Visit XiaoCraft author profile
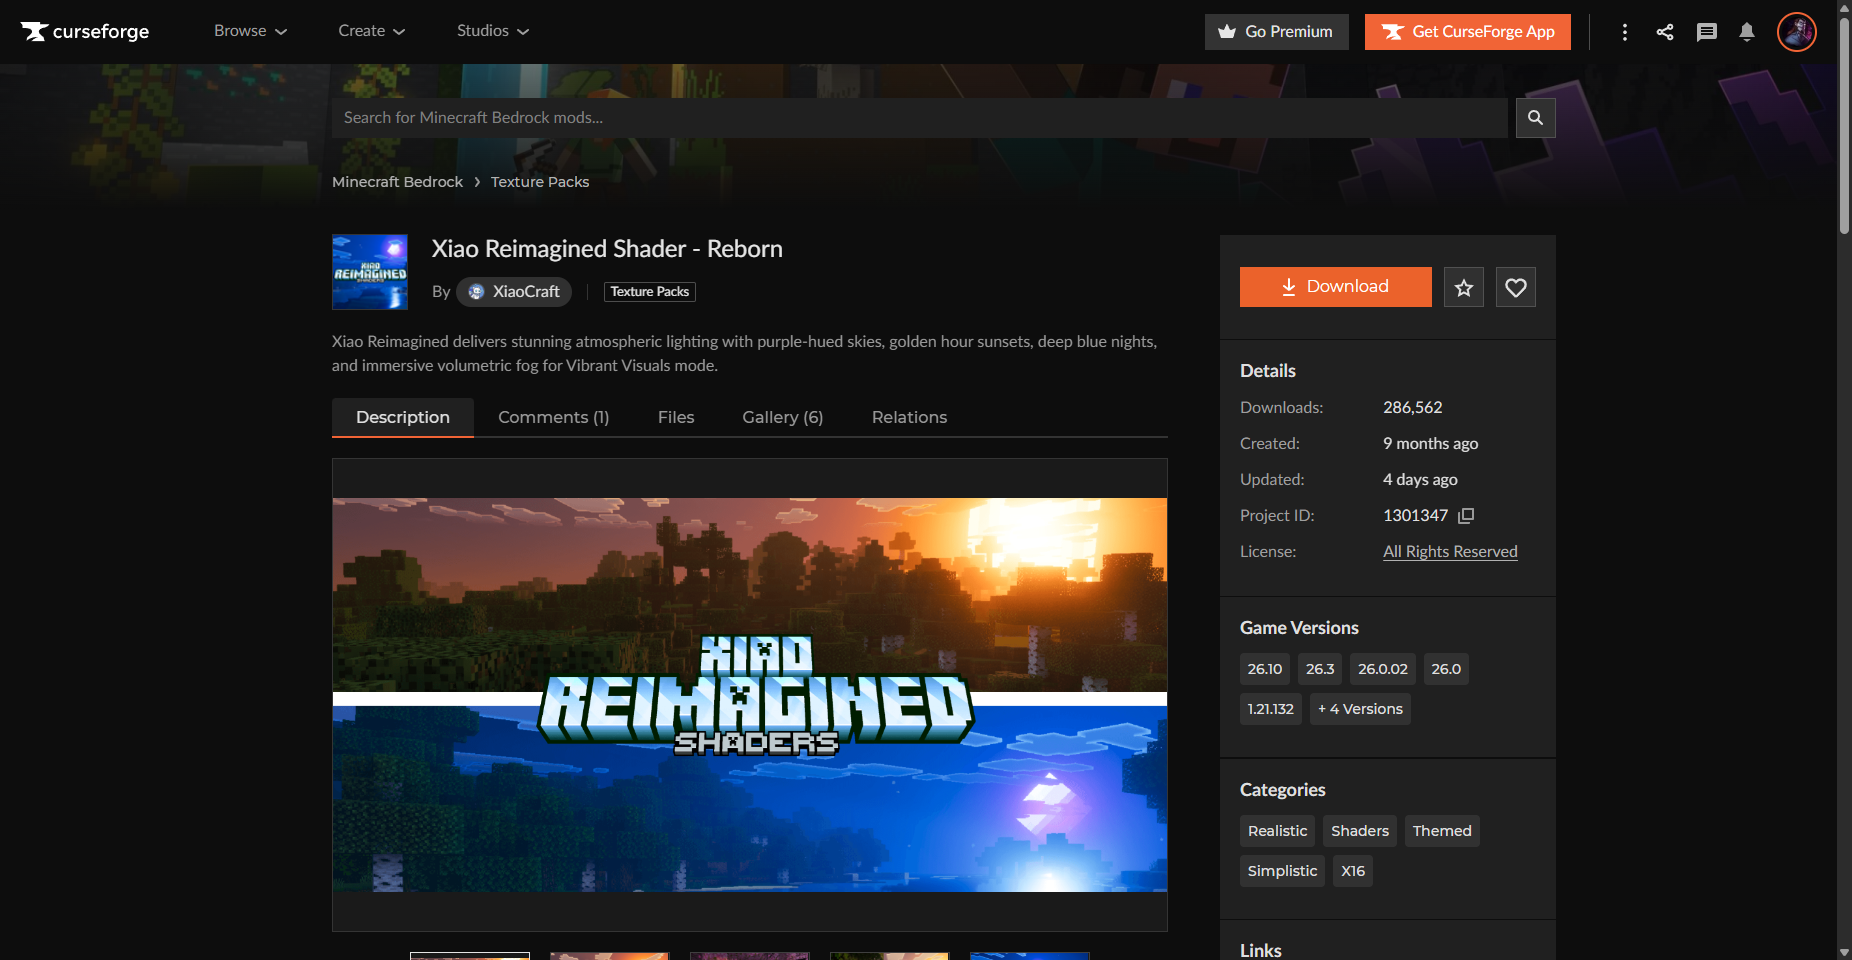This screenshot has height=960, width=1852. click(x=514, y=292)
